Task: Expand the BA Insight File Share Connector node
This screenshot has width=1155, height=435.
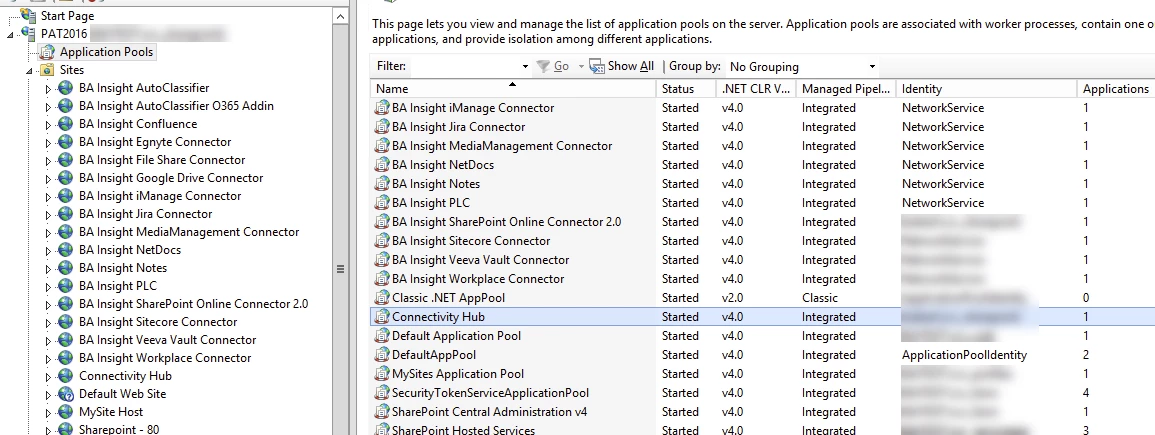Action: 49,160
